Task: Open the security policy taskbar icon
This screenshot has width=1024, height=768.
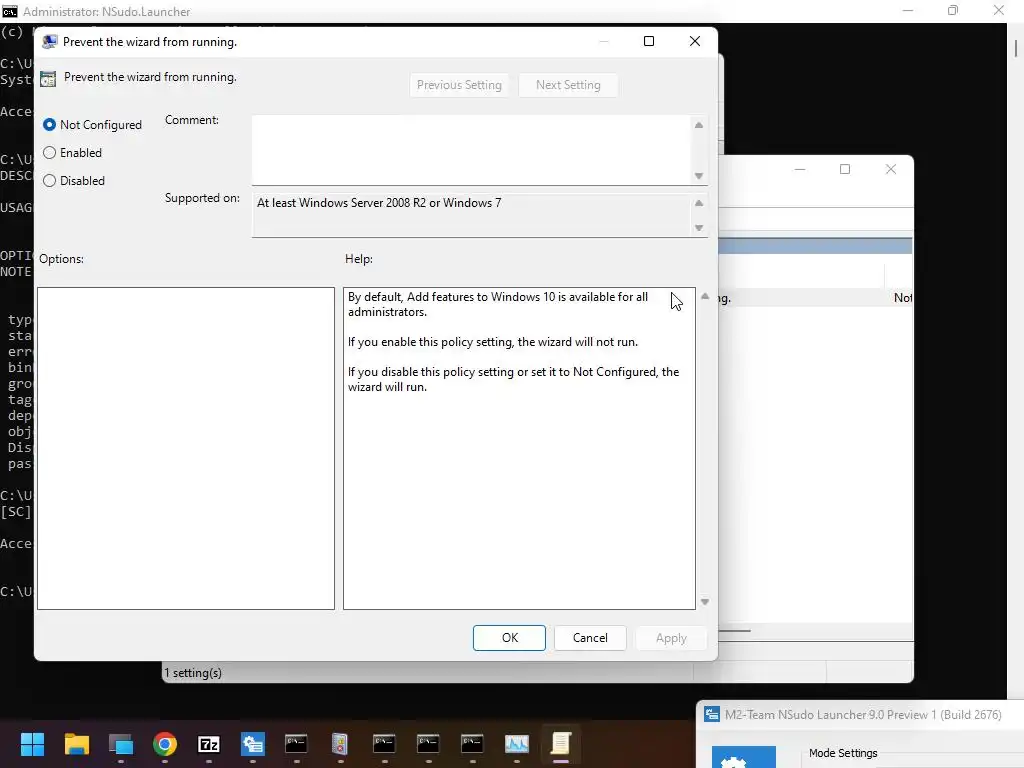Action: click(x=340, y=744)
